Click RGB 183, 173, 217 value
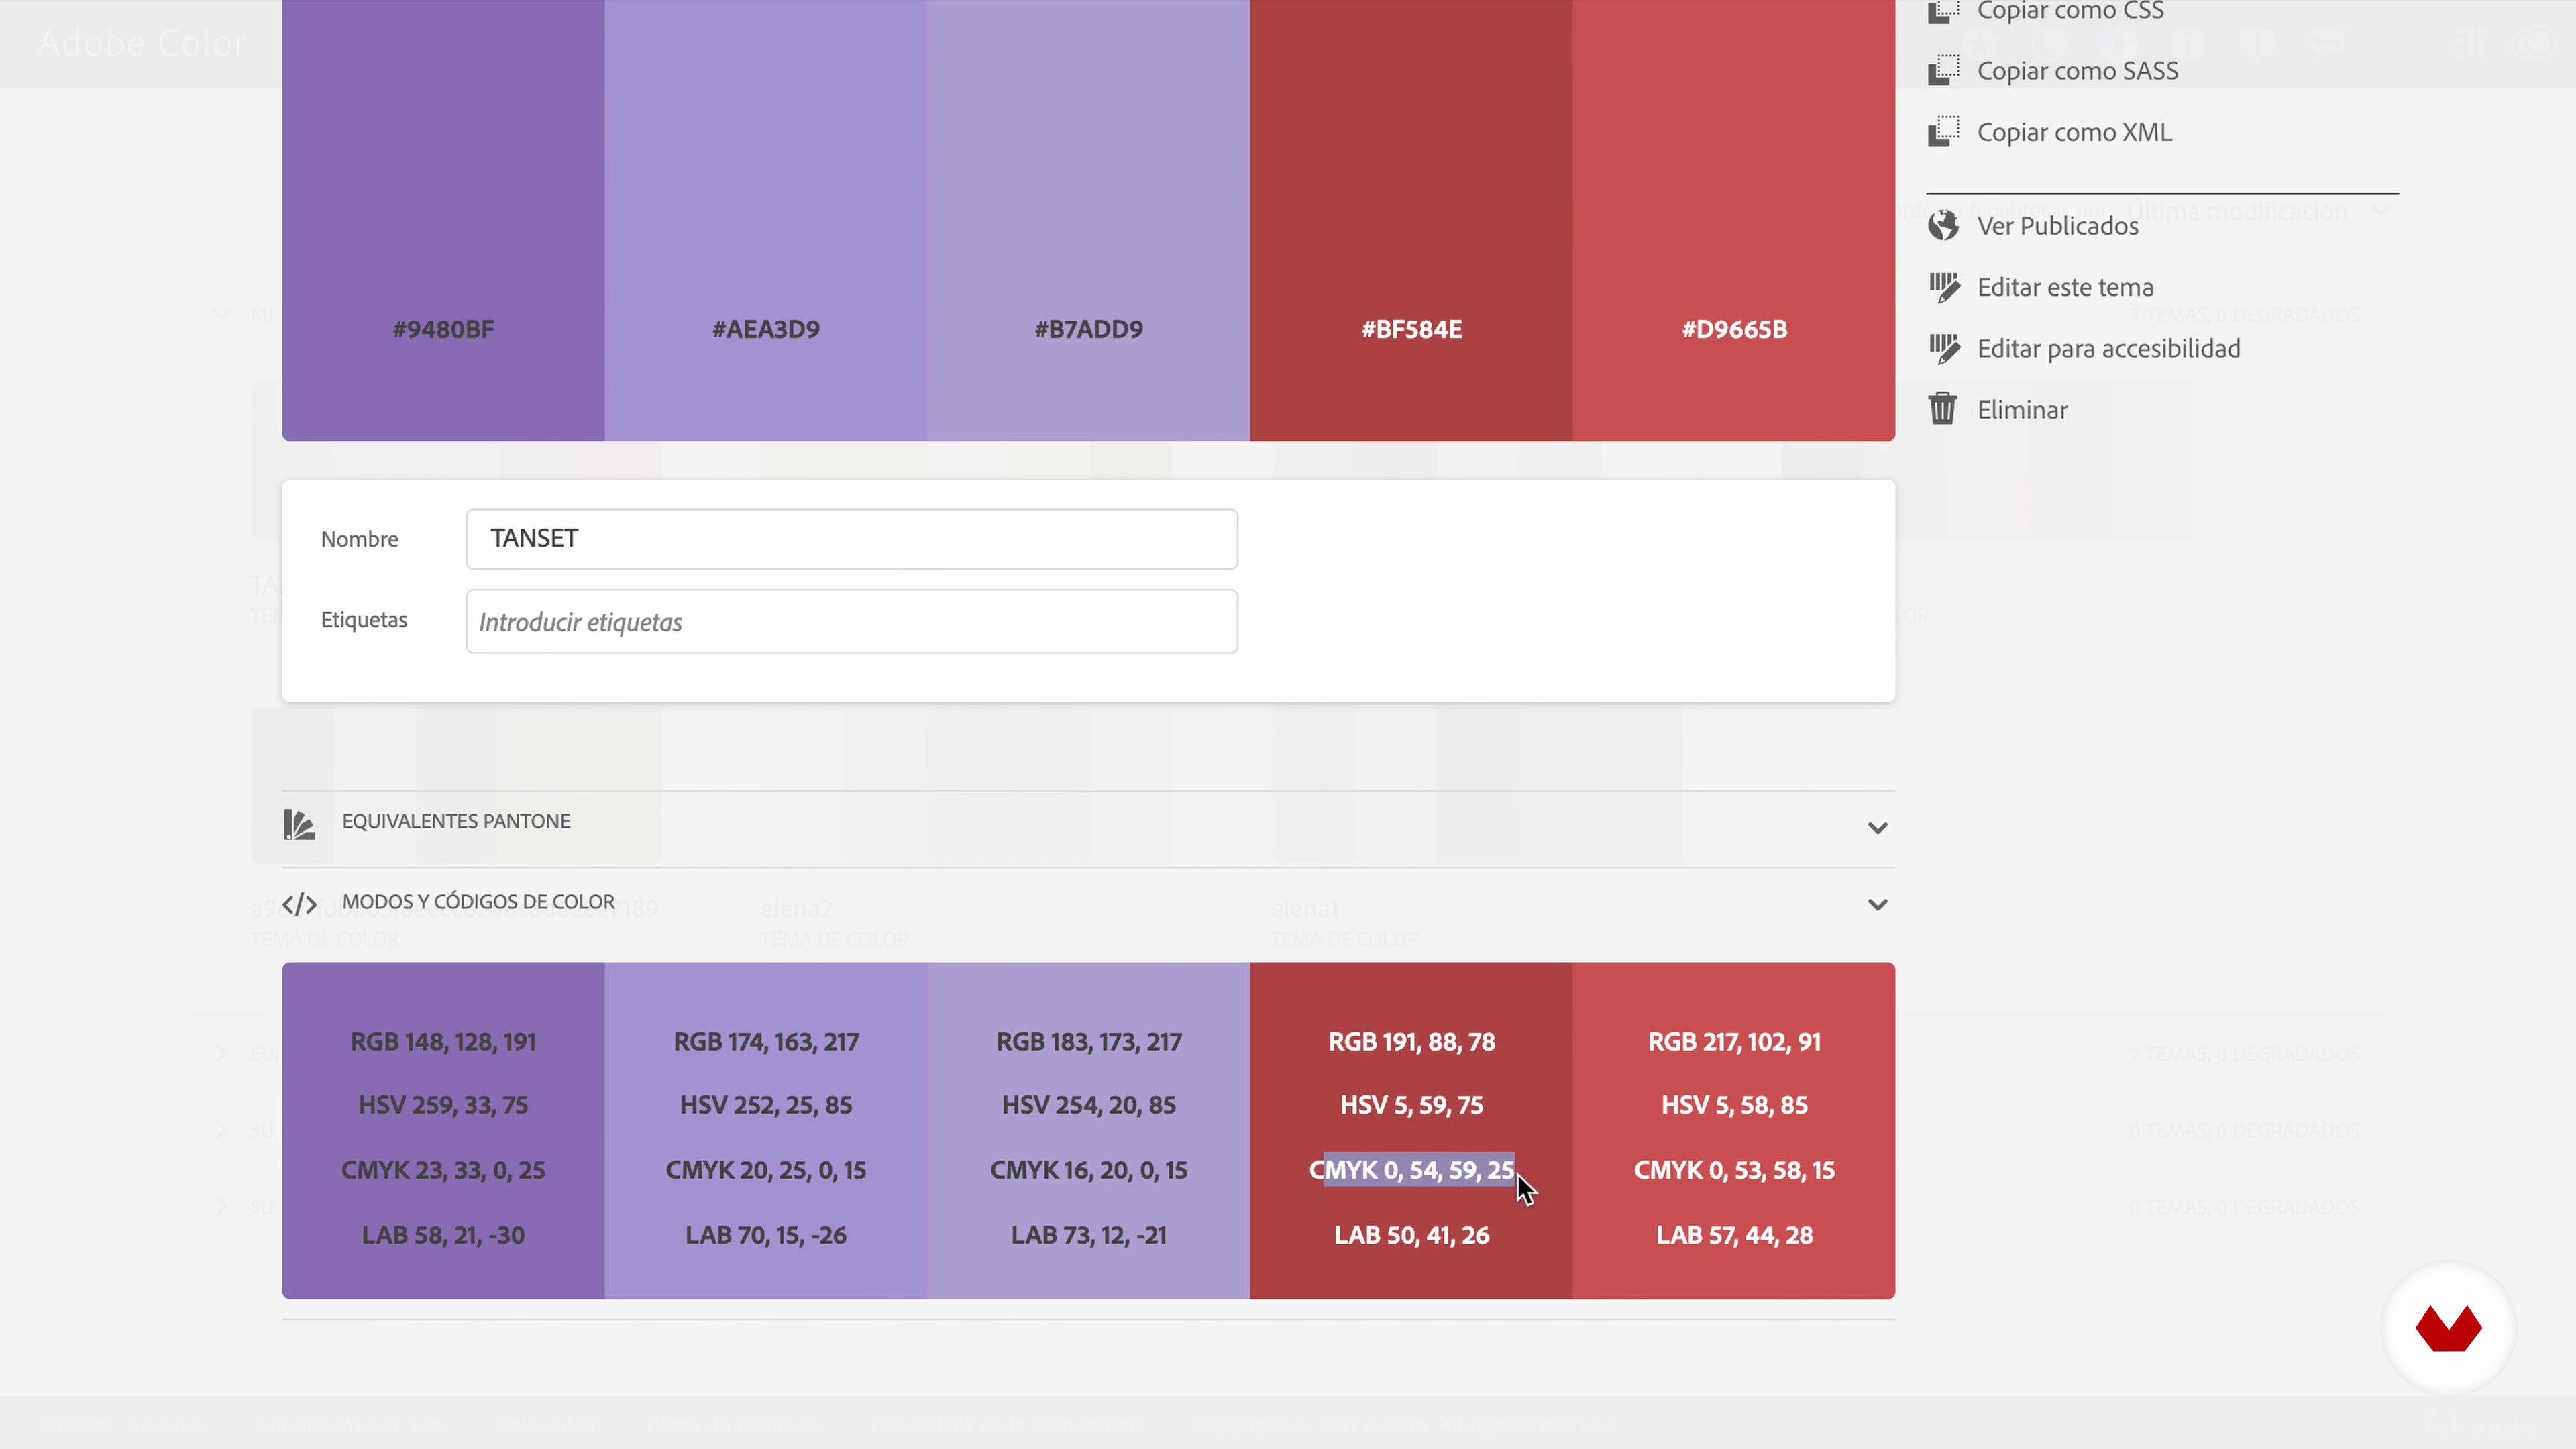The image size is (2576, 1449). pos(1088,1042)
